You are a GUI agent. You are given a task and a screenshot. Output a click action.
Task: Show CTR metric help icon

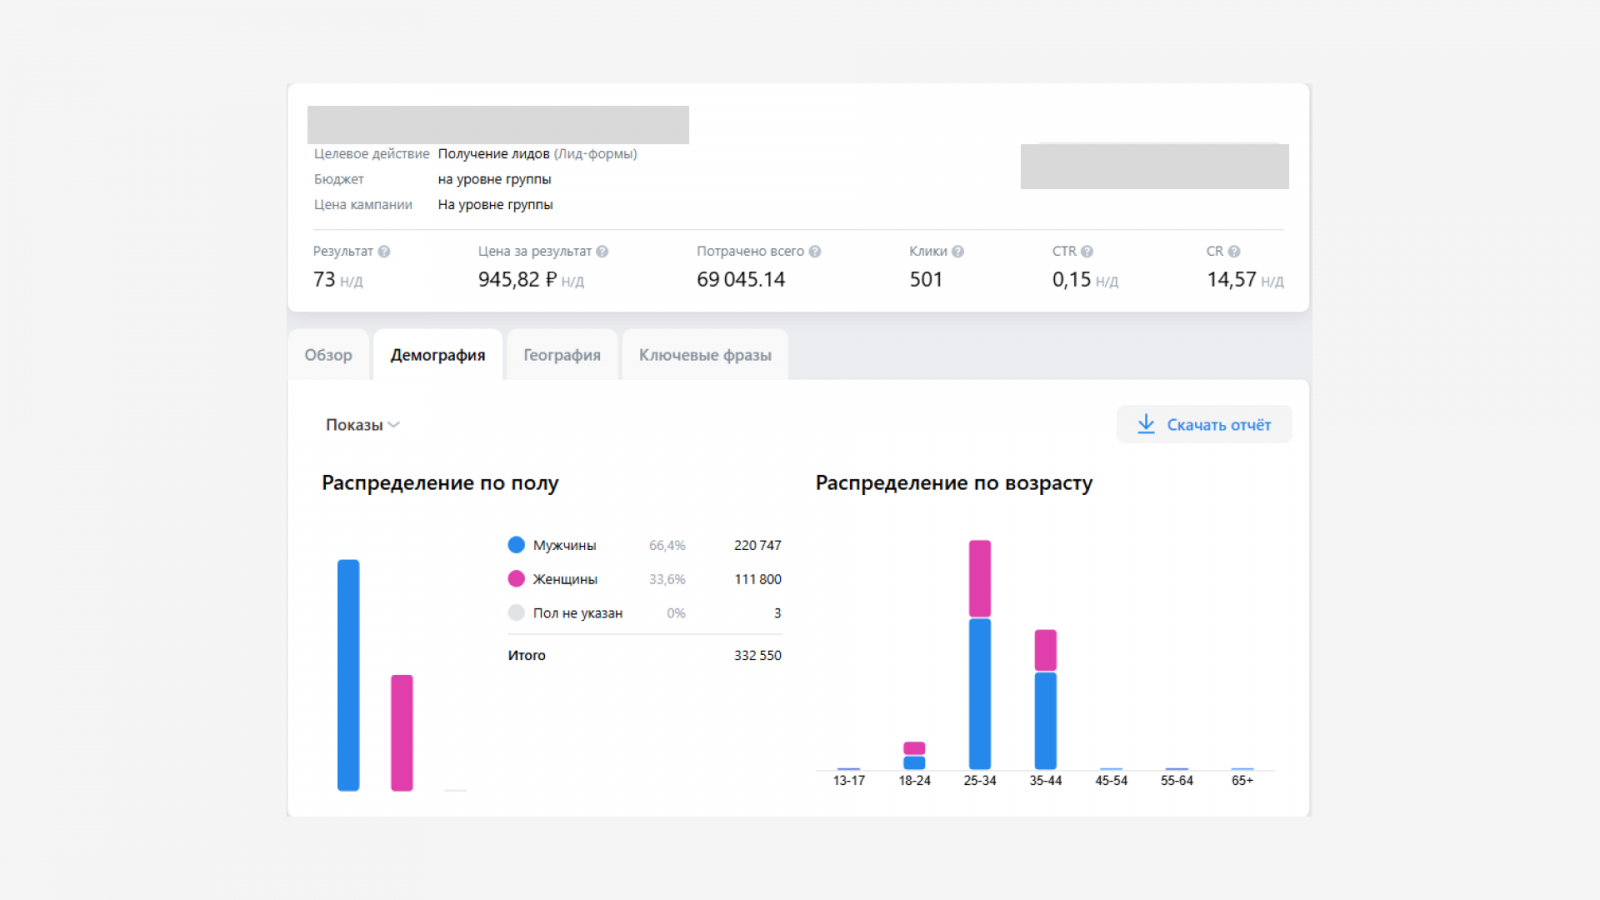pyautogui.click(x=1087, y=252)
